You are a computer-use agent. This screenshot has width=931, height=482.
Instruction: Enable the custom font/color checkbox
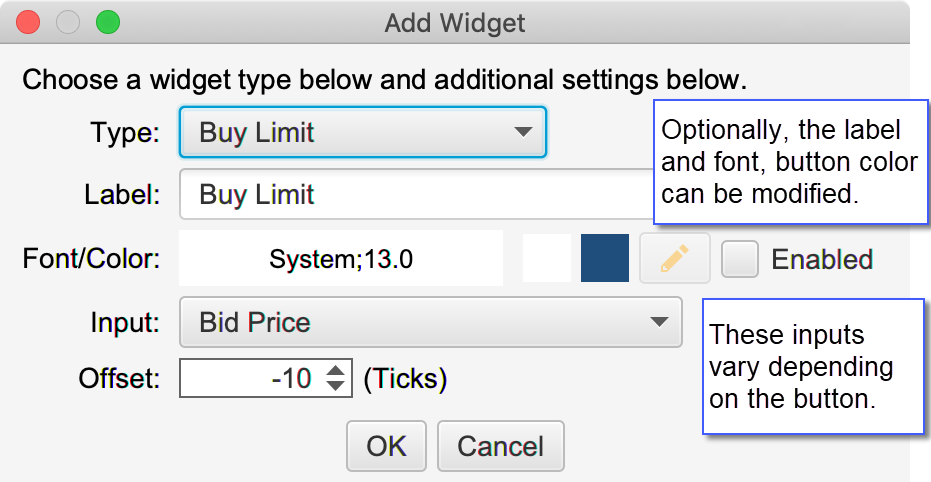click(740, 259)
